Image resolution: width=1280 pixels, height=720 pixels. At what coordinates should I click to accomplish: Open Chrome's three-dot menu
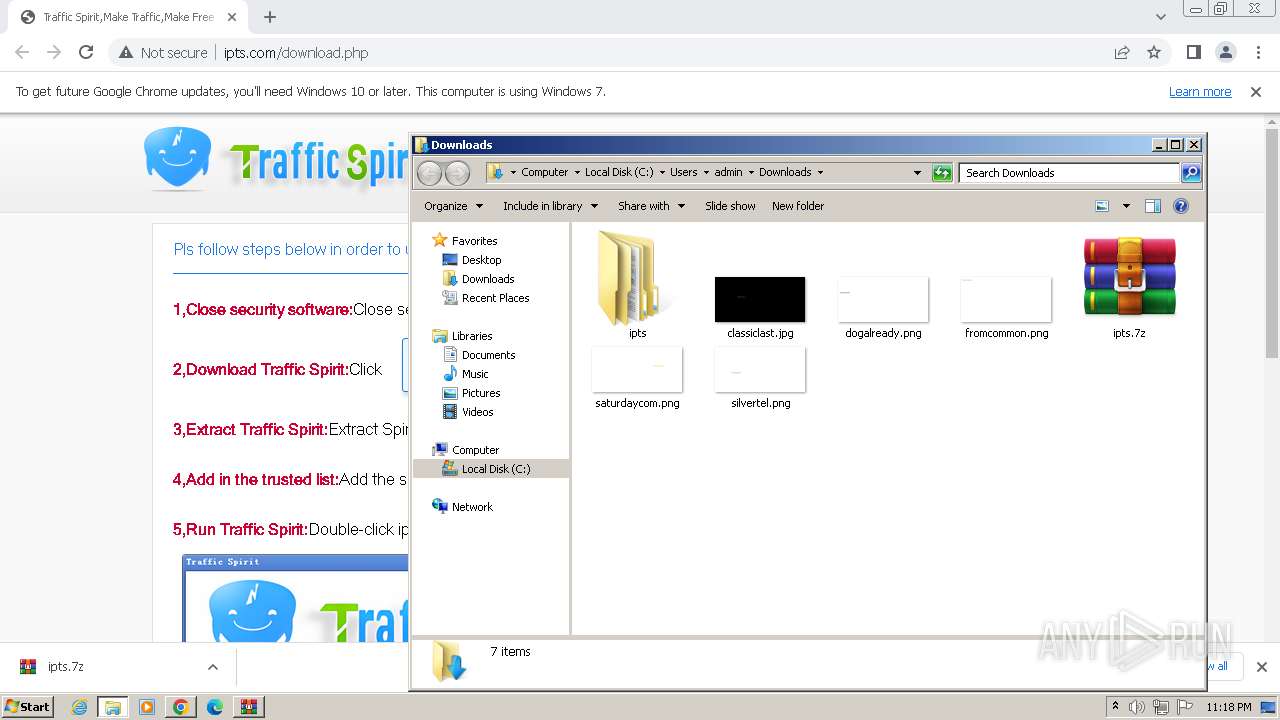[1258, 53]
